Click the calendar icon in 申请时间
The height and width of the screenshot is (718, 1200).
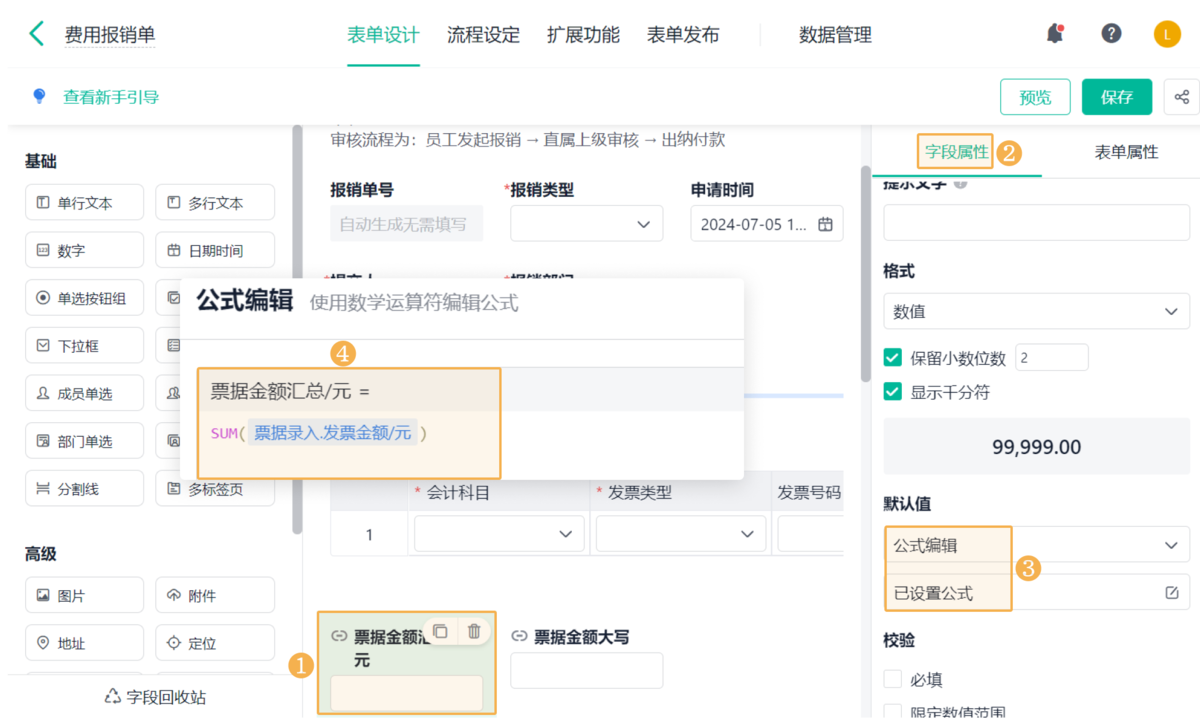825,225
